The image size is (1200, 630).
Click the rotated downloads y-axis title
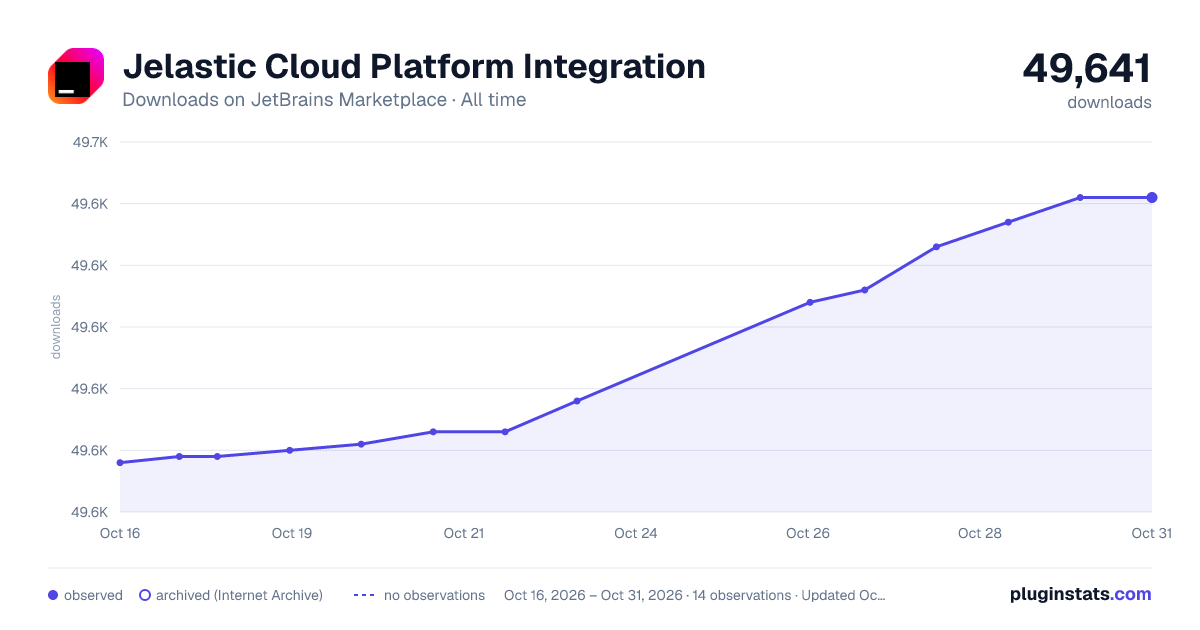[x=56, y=326]
